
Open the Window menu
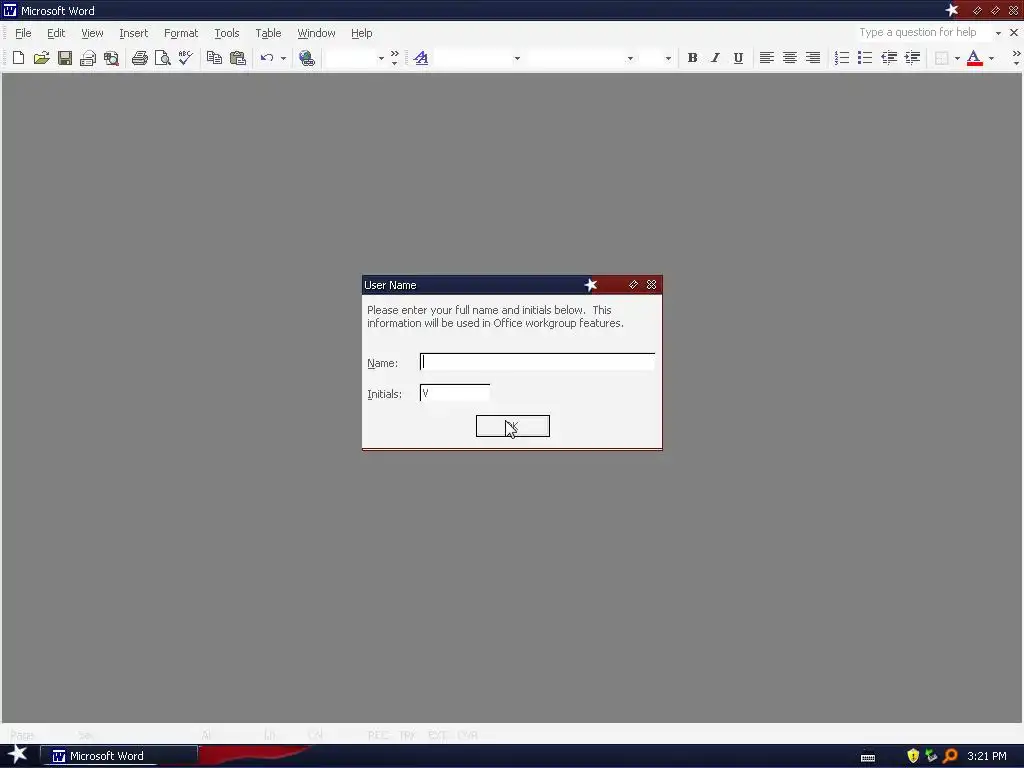click(x=316, y=33)
